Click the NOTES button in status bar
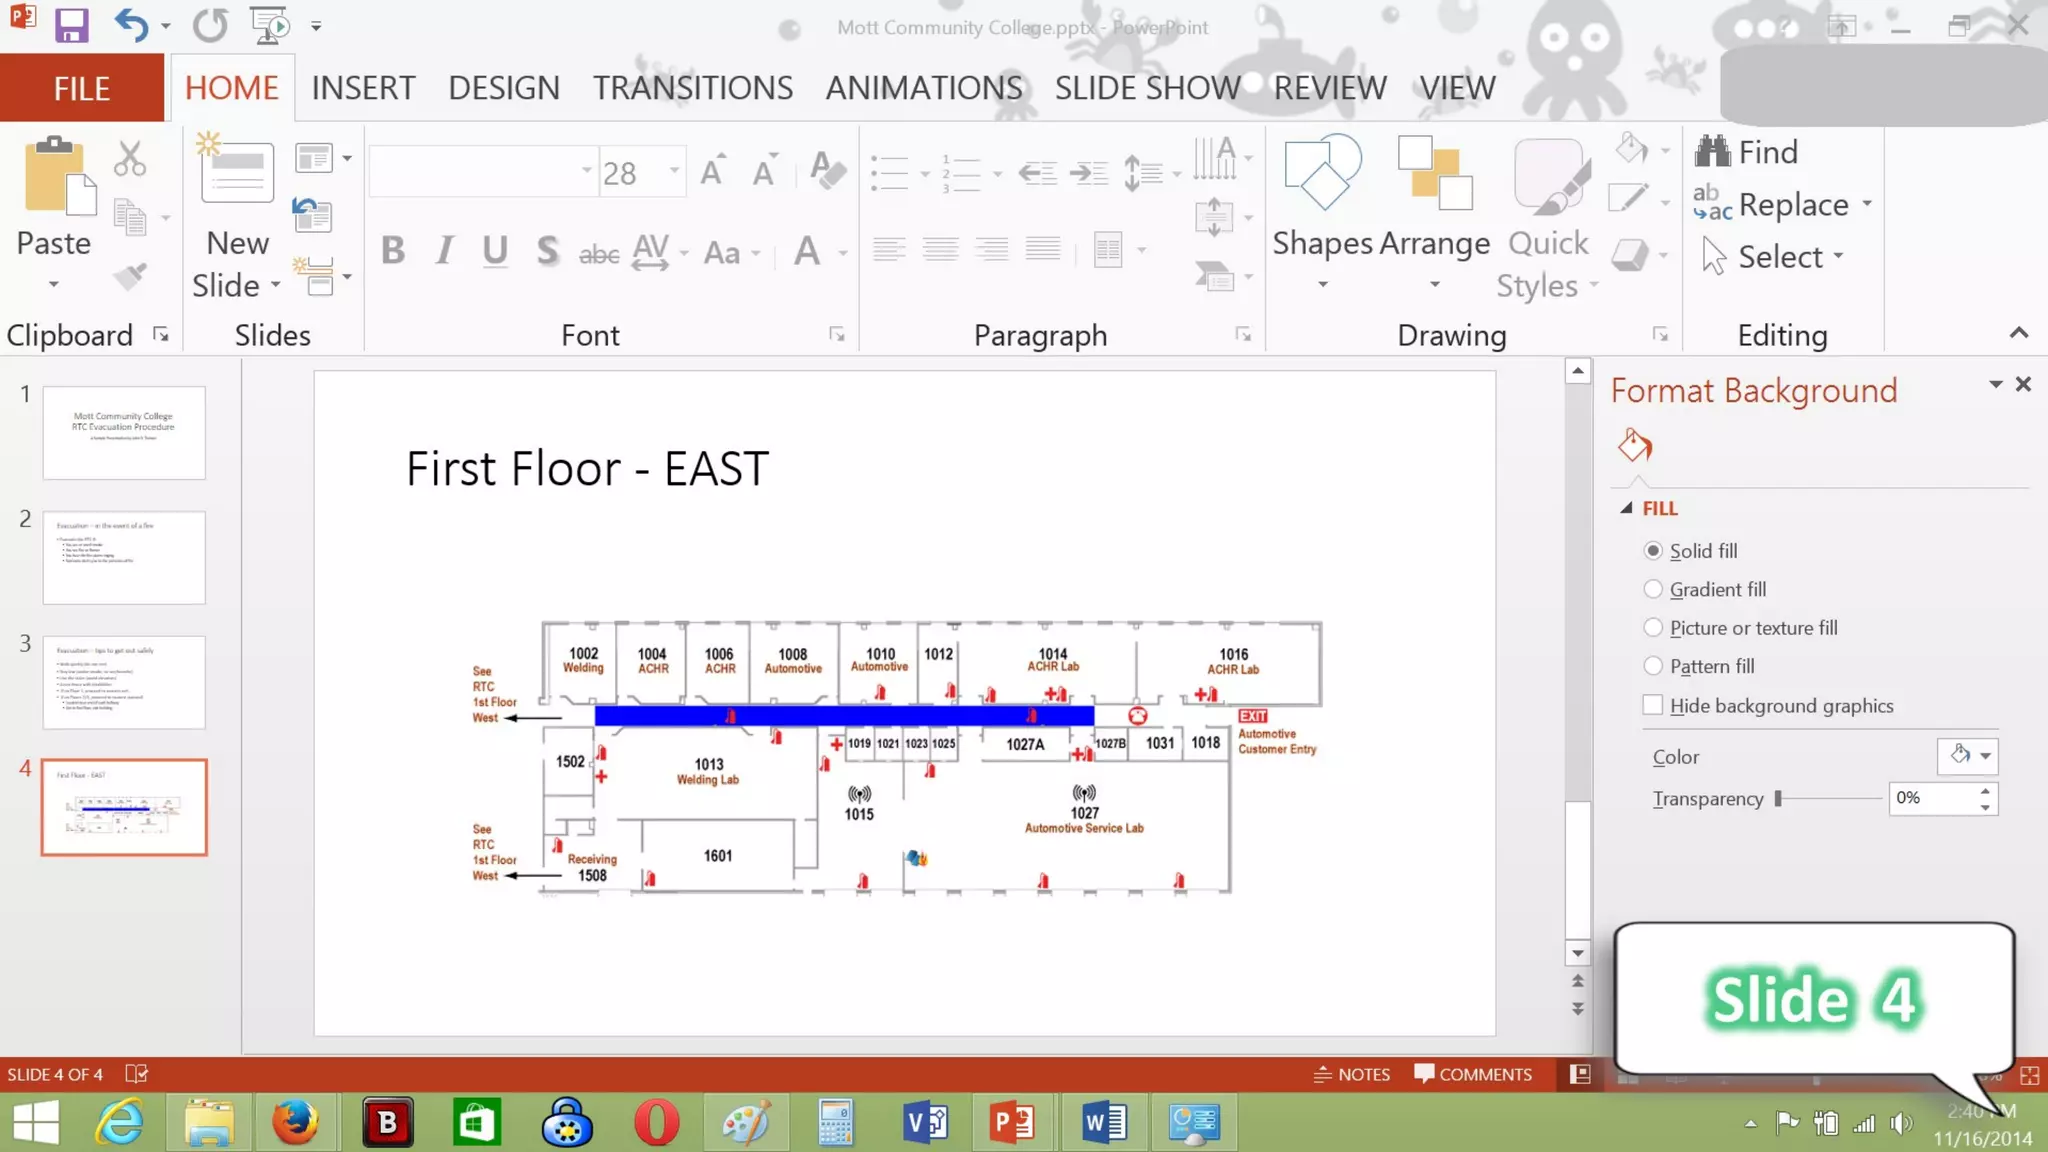The height and width of the screenshot is (1152, 2048). [1351, 1074]
